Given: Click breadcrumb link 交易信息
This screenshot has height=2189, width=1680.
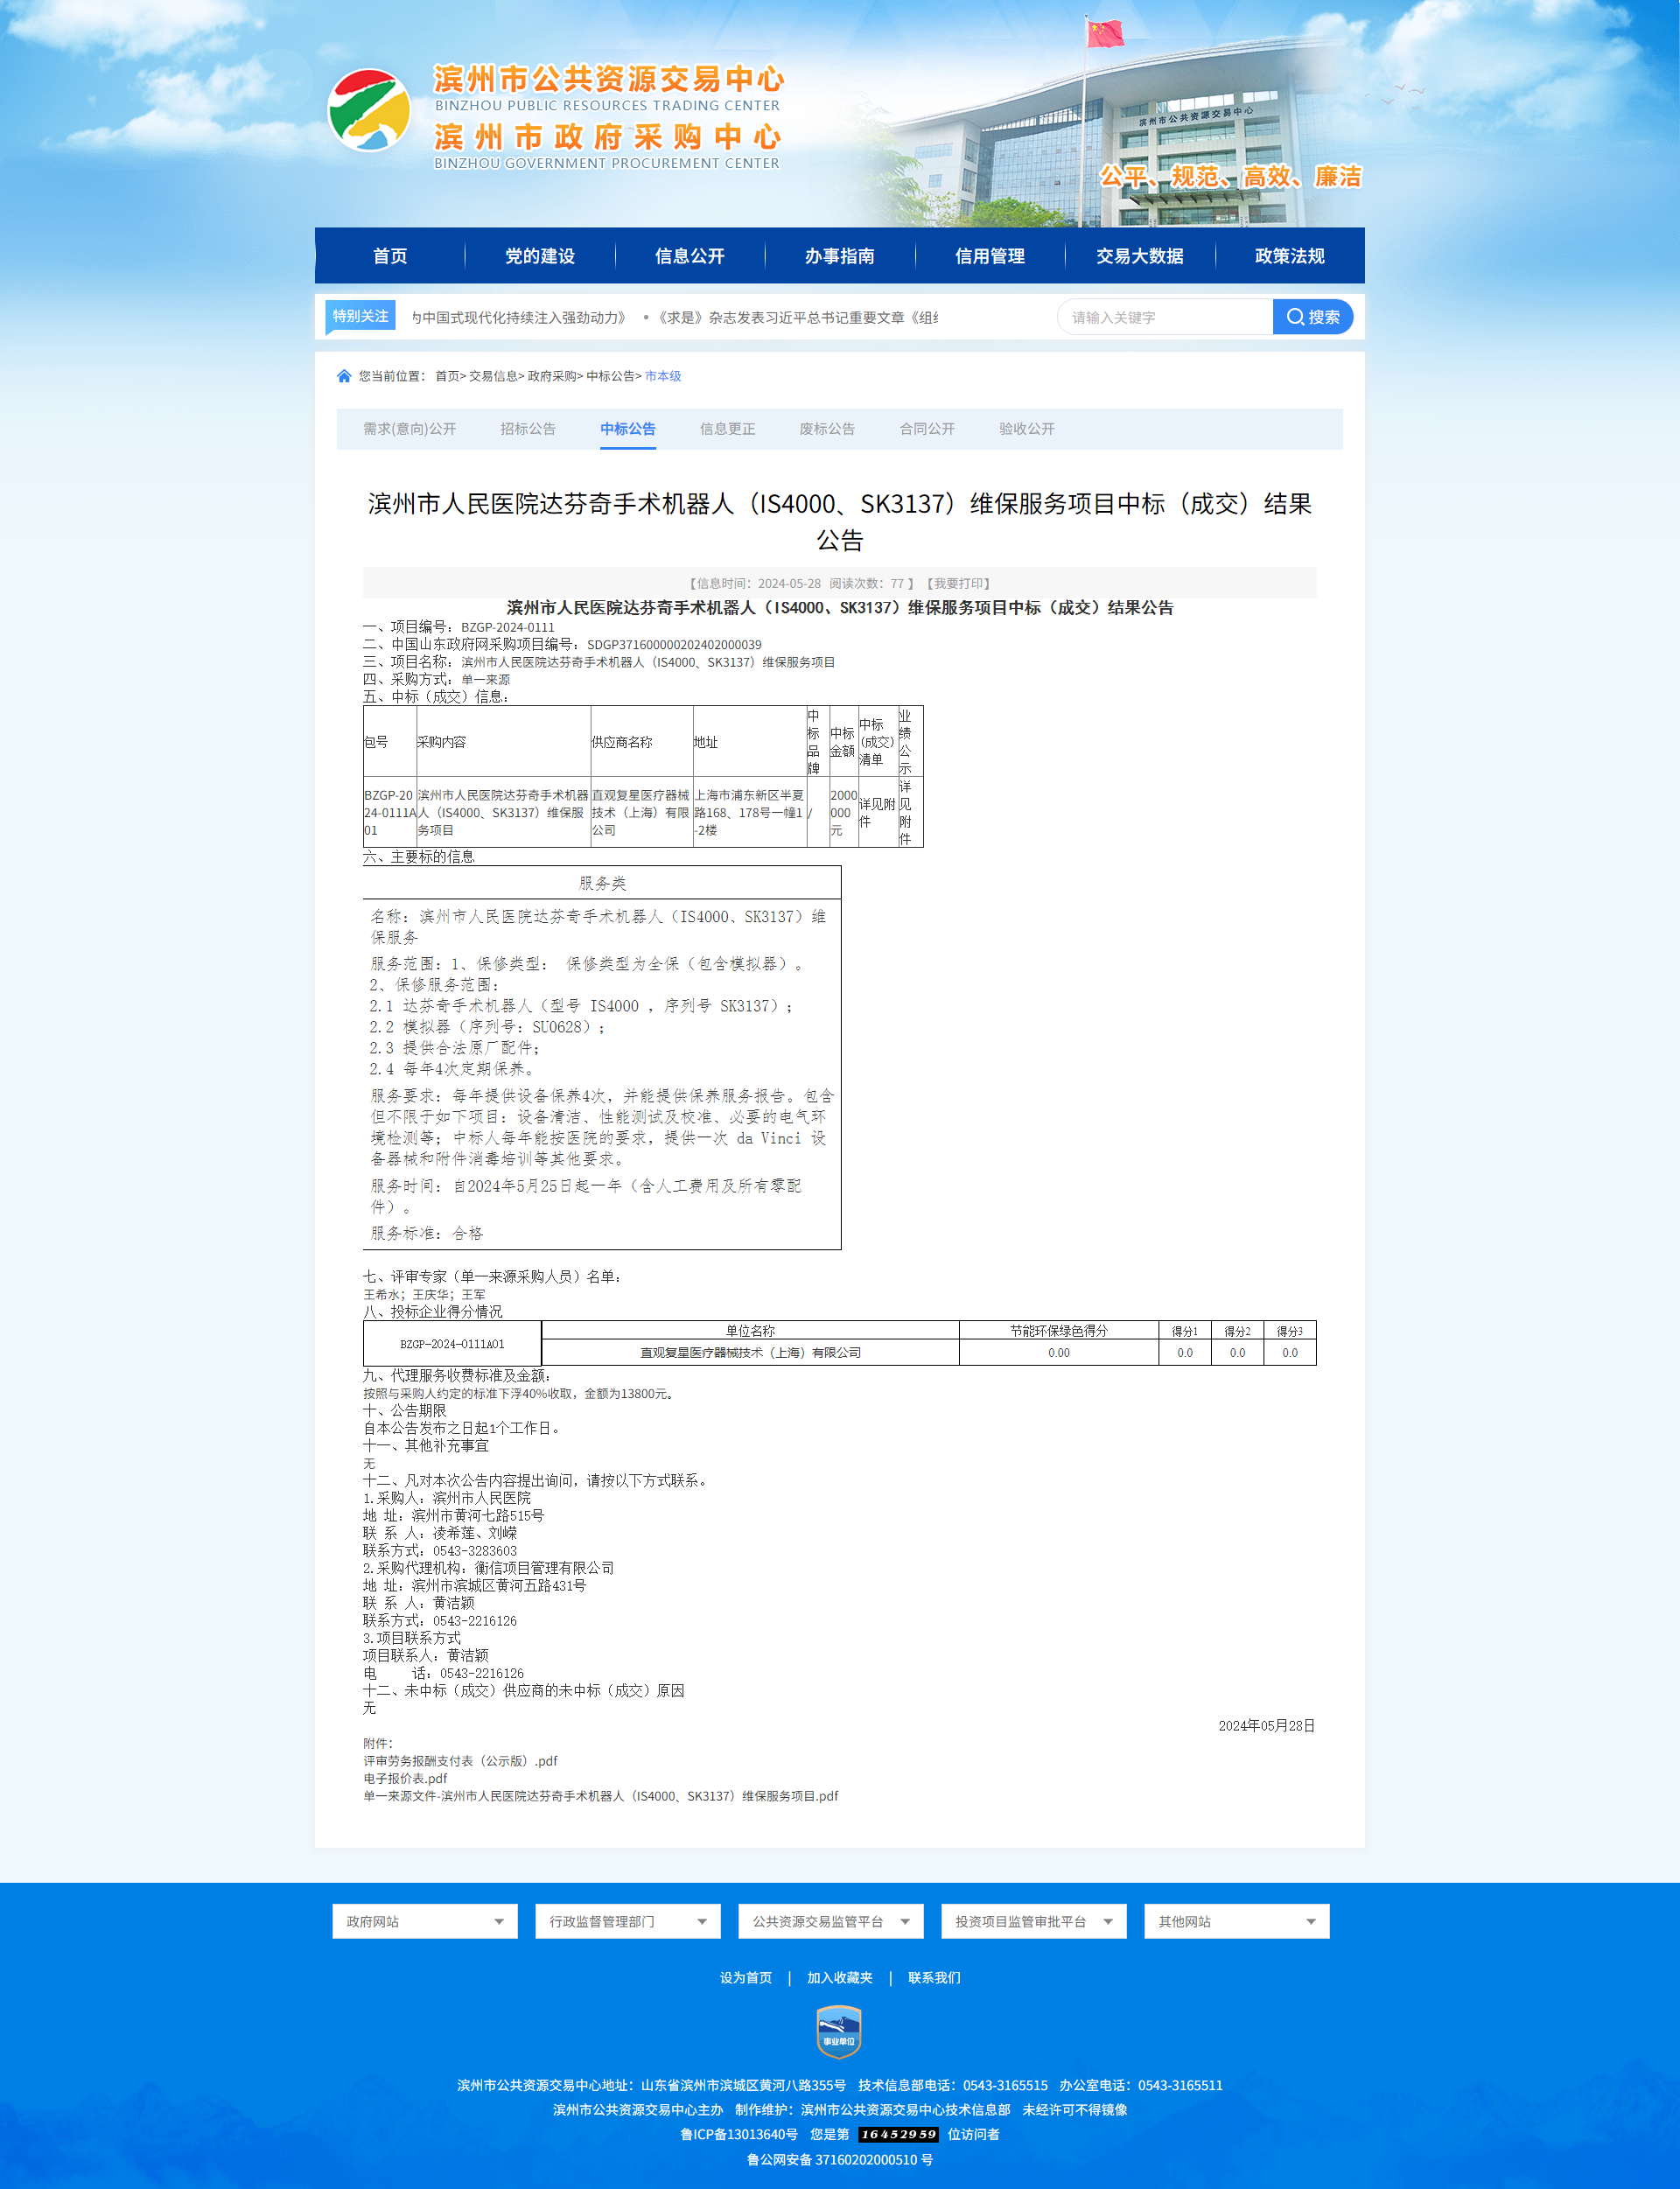Looking at the screenshot, I should click(493, 376).
